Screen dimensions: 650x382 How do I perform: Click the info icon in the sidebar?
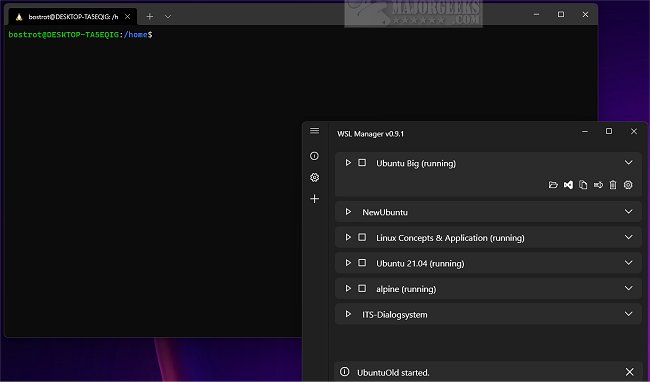pos(315,156)
